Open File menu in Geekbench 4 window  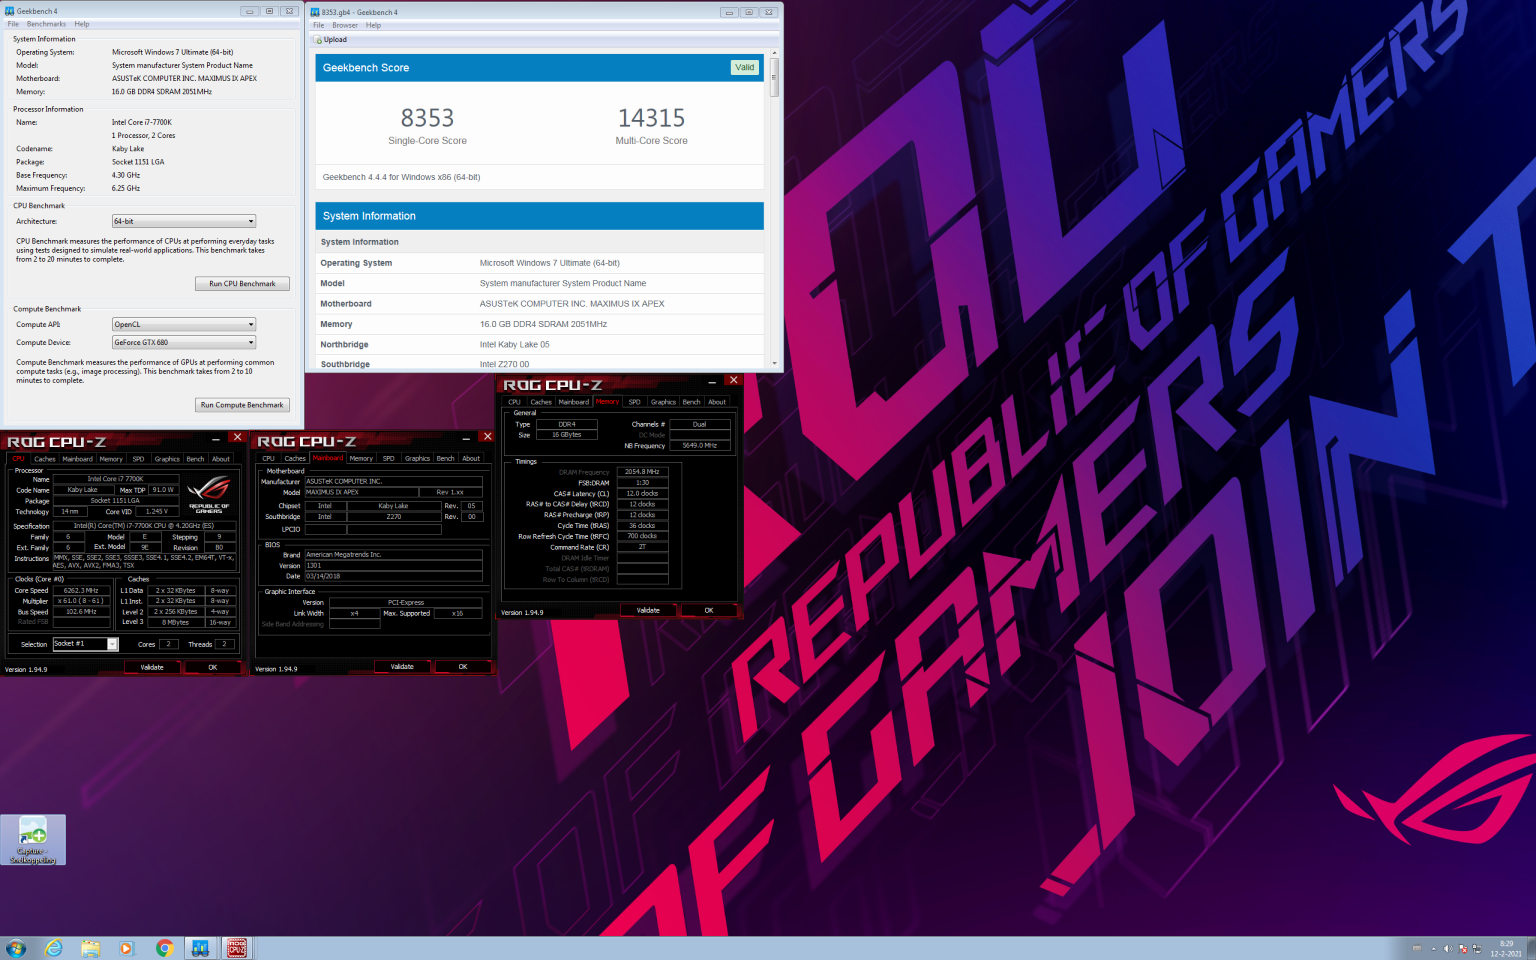13,24
